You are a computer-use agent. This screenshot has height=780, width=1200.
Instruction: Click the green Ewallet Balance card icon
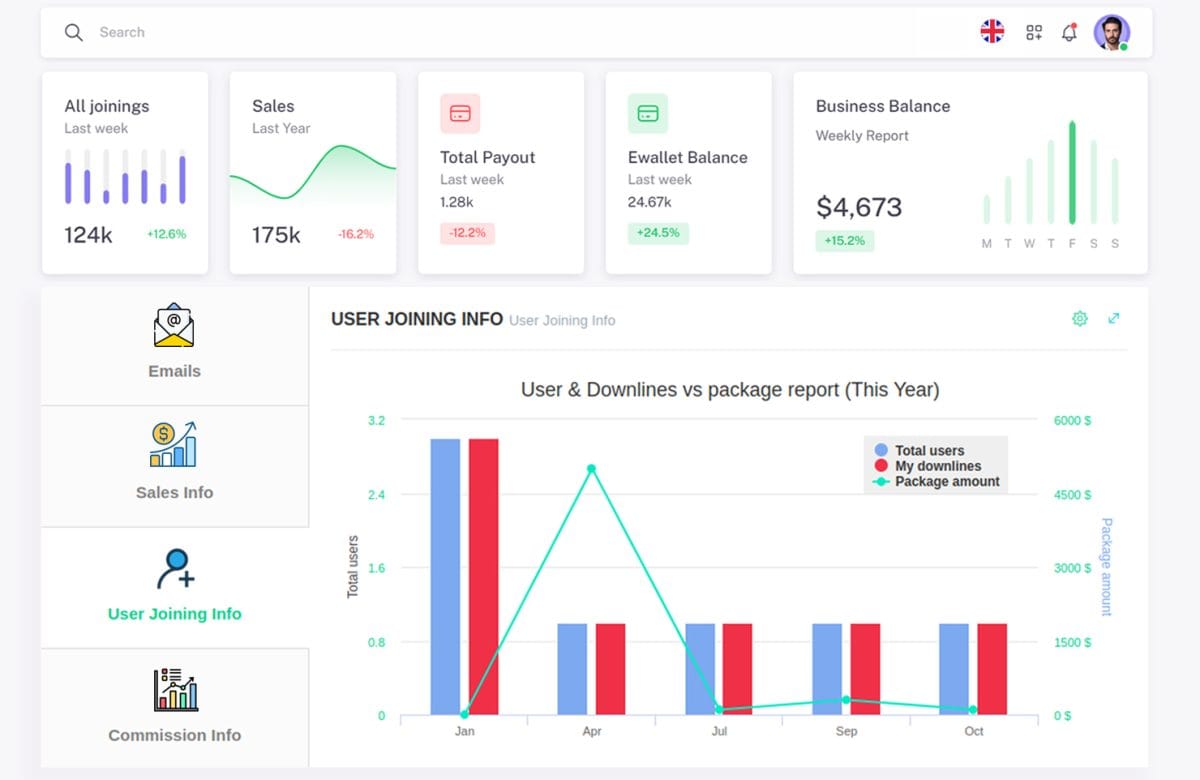coord(647,113)
